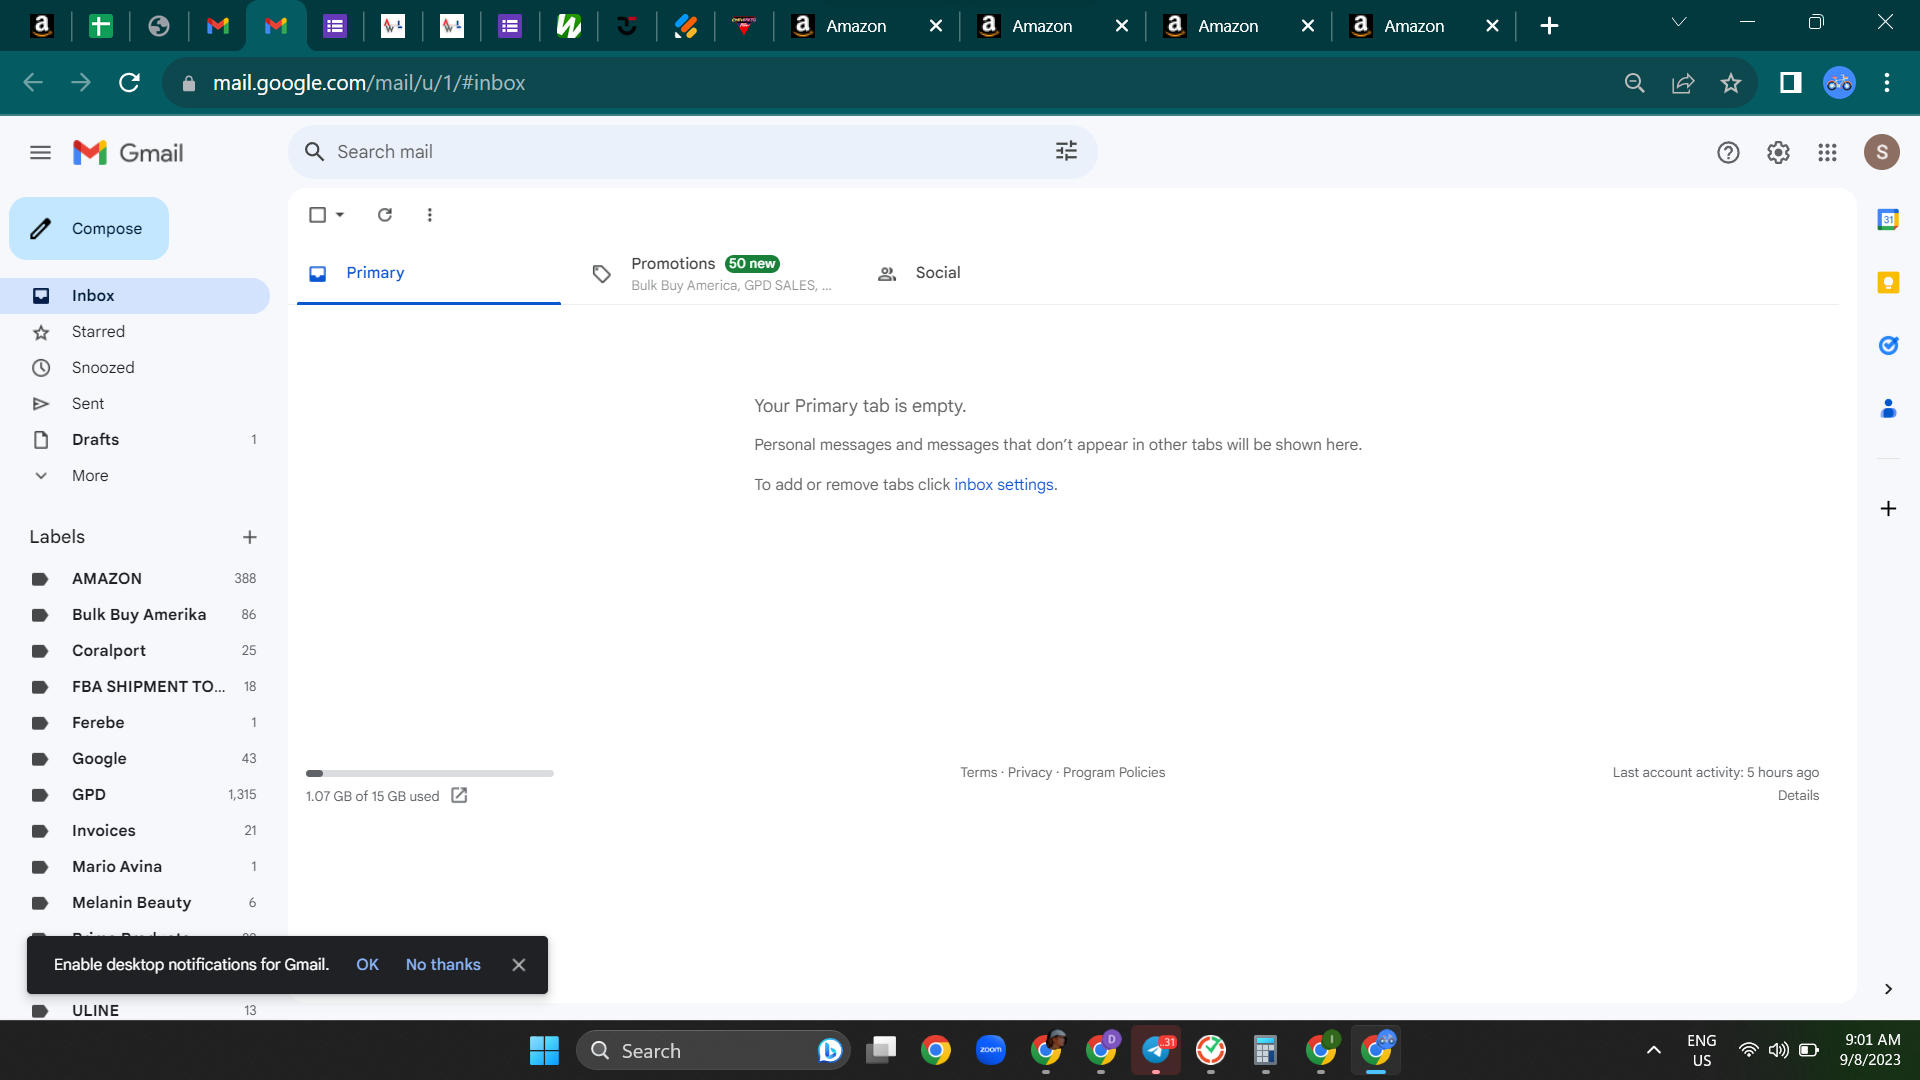Share this page using the share icon
The image size is (1920, 1080).
tap(1683, 83)
